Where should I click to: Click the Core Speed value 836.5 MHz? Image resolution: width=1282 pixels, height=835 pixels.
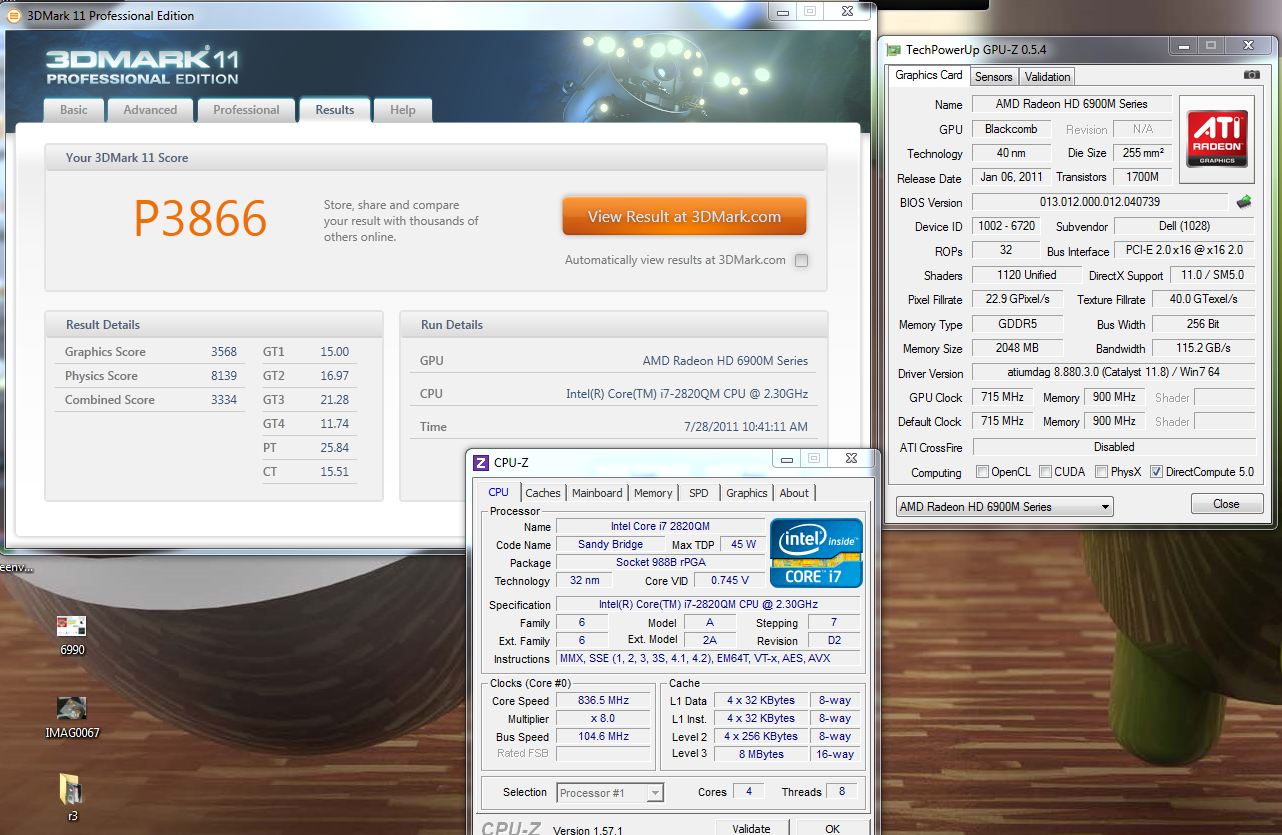604,700
